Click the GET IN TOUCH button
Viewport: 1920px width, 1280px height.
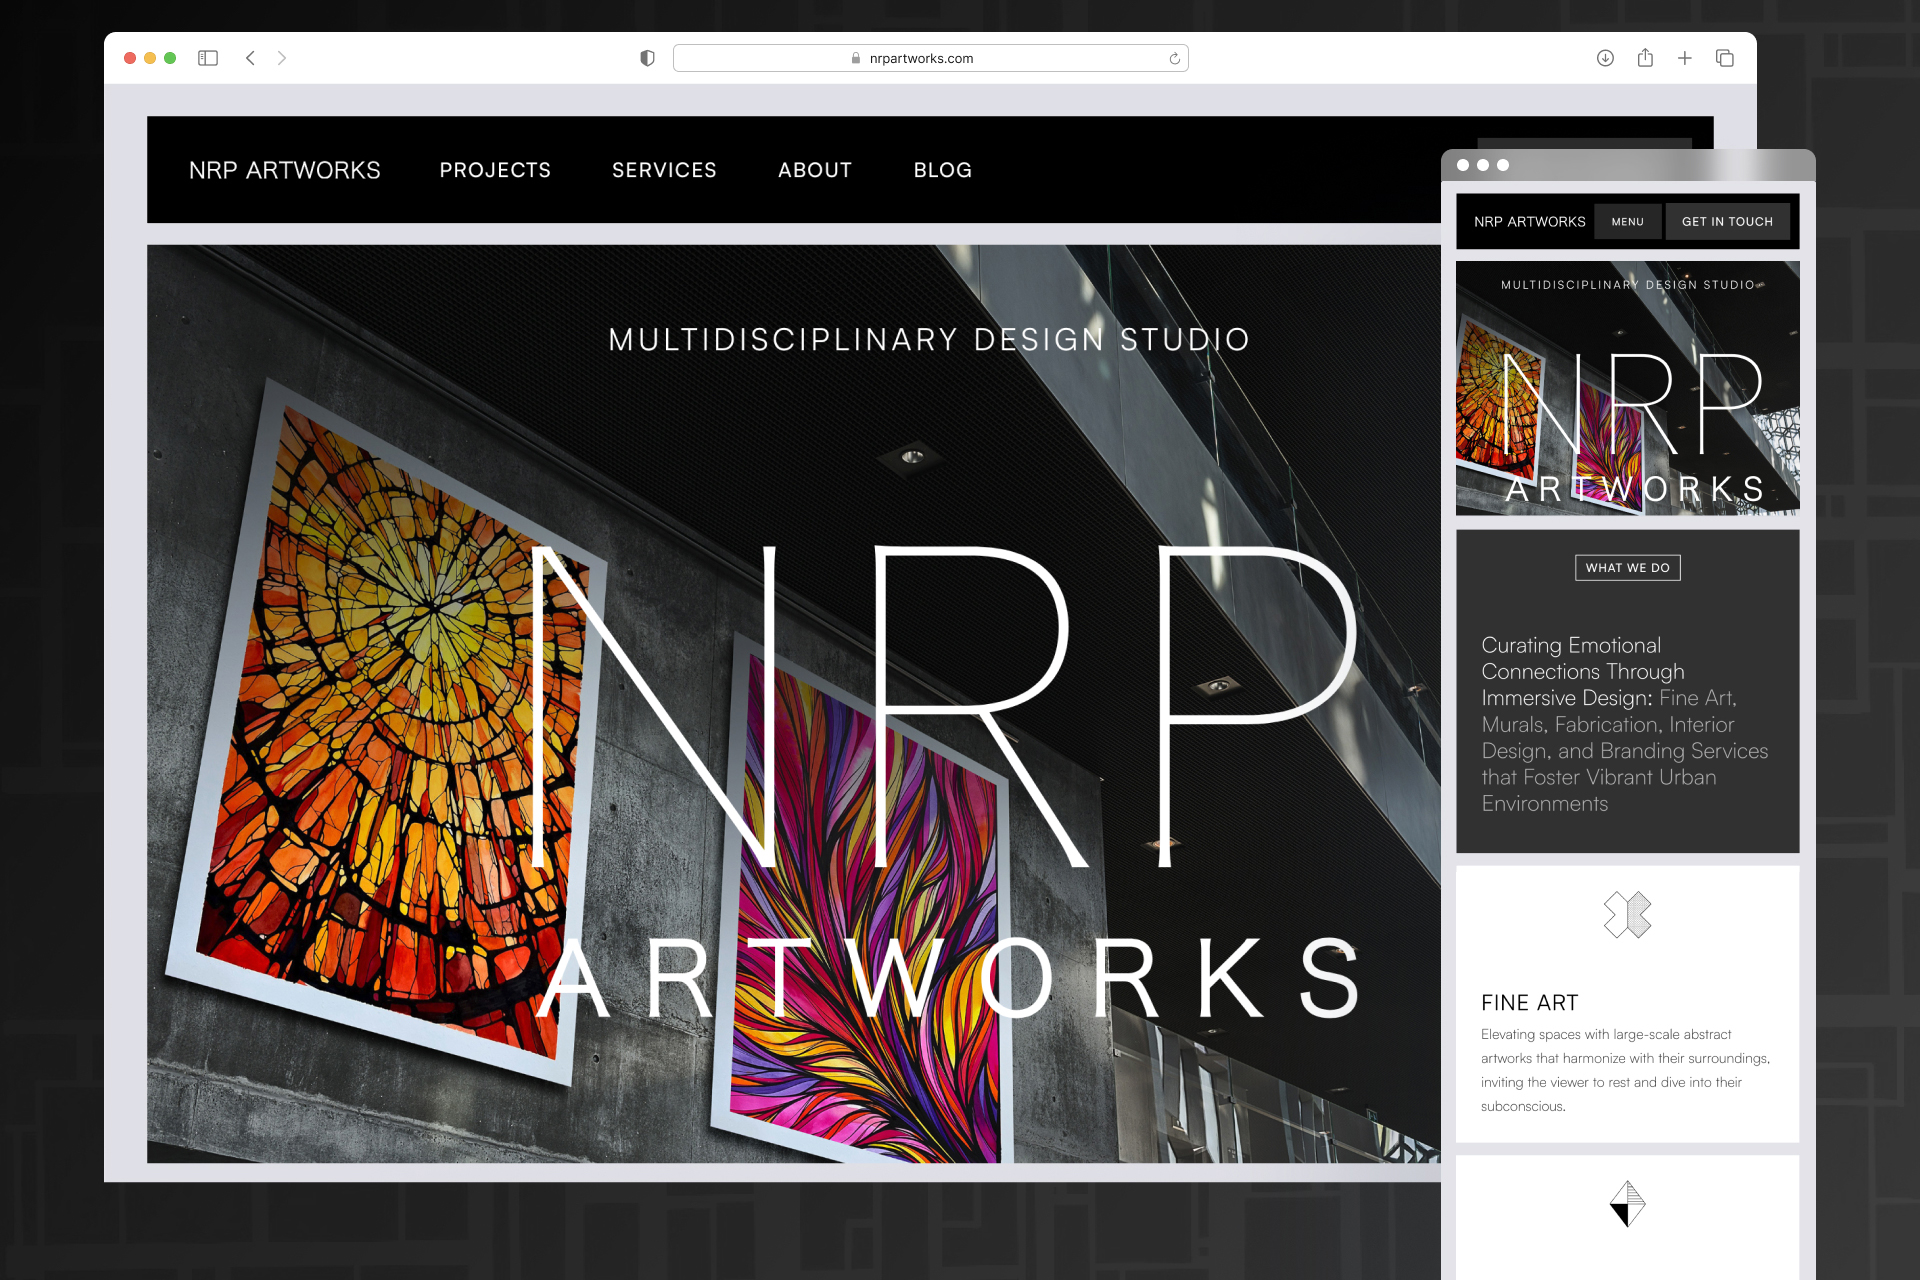pos(1727,221)
